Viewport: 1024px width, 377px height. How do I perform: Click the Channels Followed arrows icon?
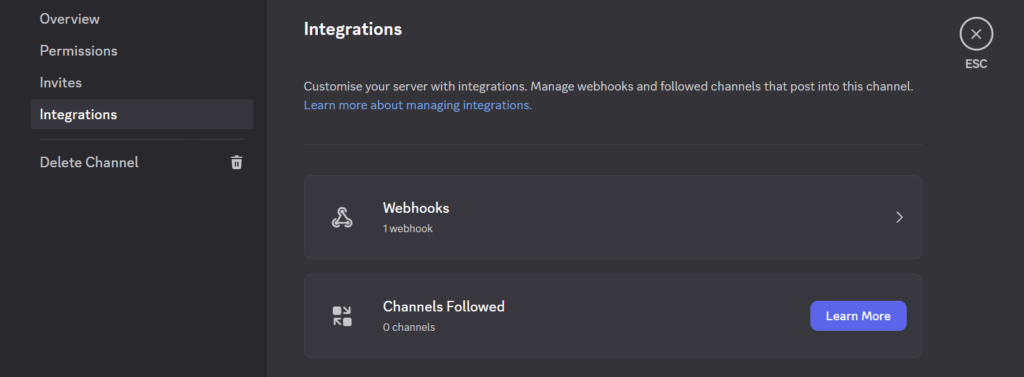point(342,316)
